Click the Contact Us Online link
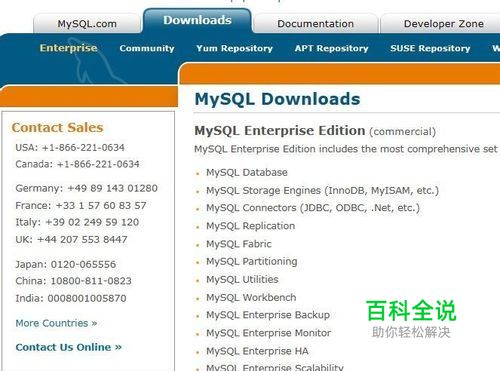 69,347
